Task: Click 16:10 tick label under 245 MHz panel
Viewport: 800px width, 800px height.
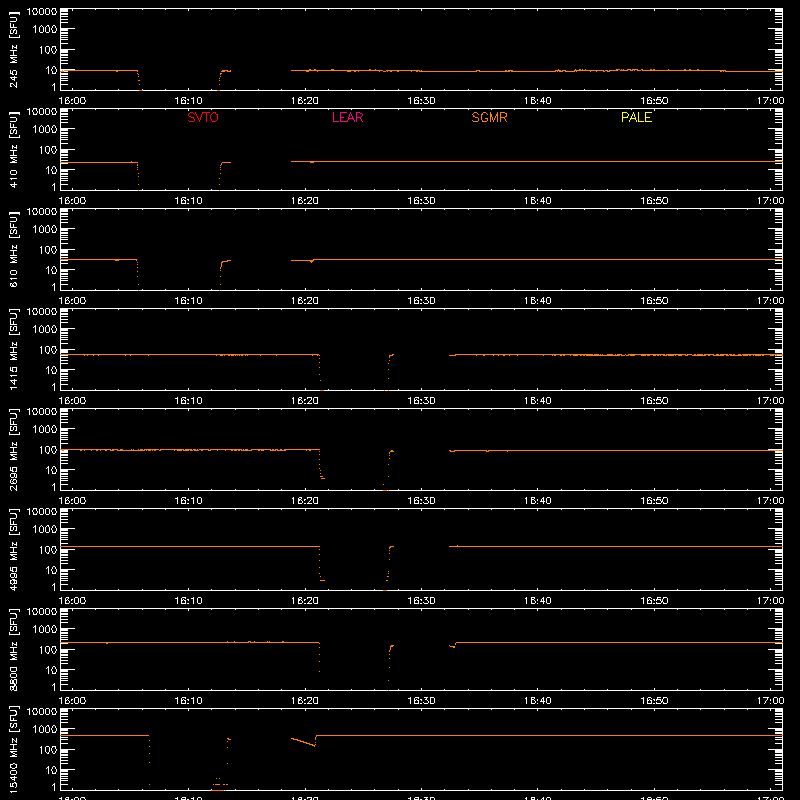Action: [x=188, y=101]
